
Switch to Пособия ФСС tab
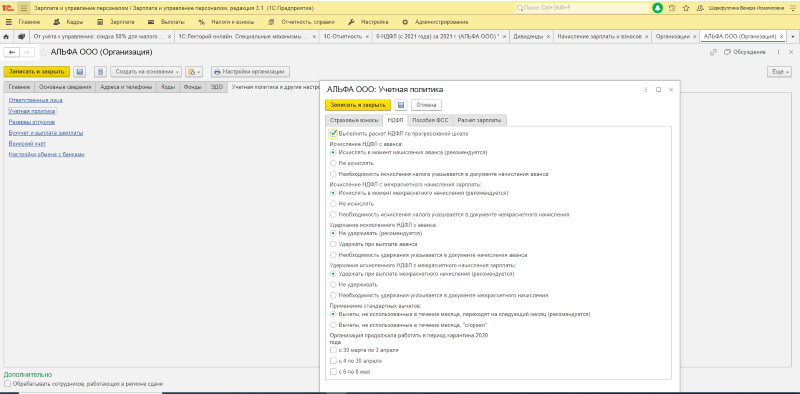tap(430, 120)
